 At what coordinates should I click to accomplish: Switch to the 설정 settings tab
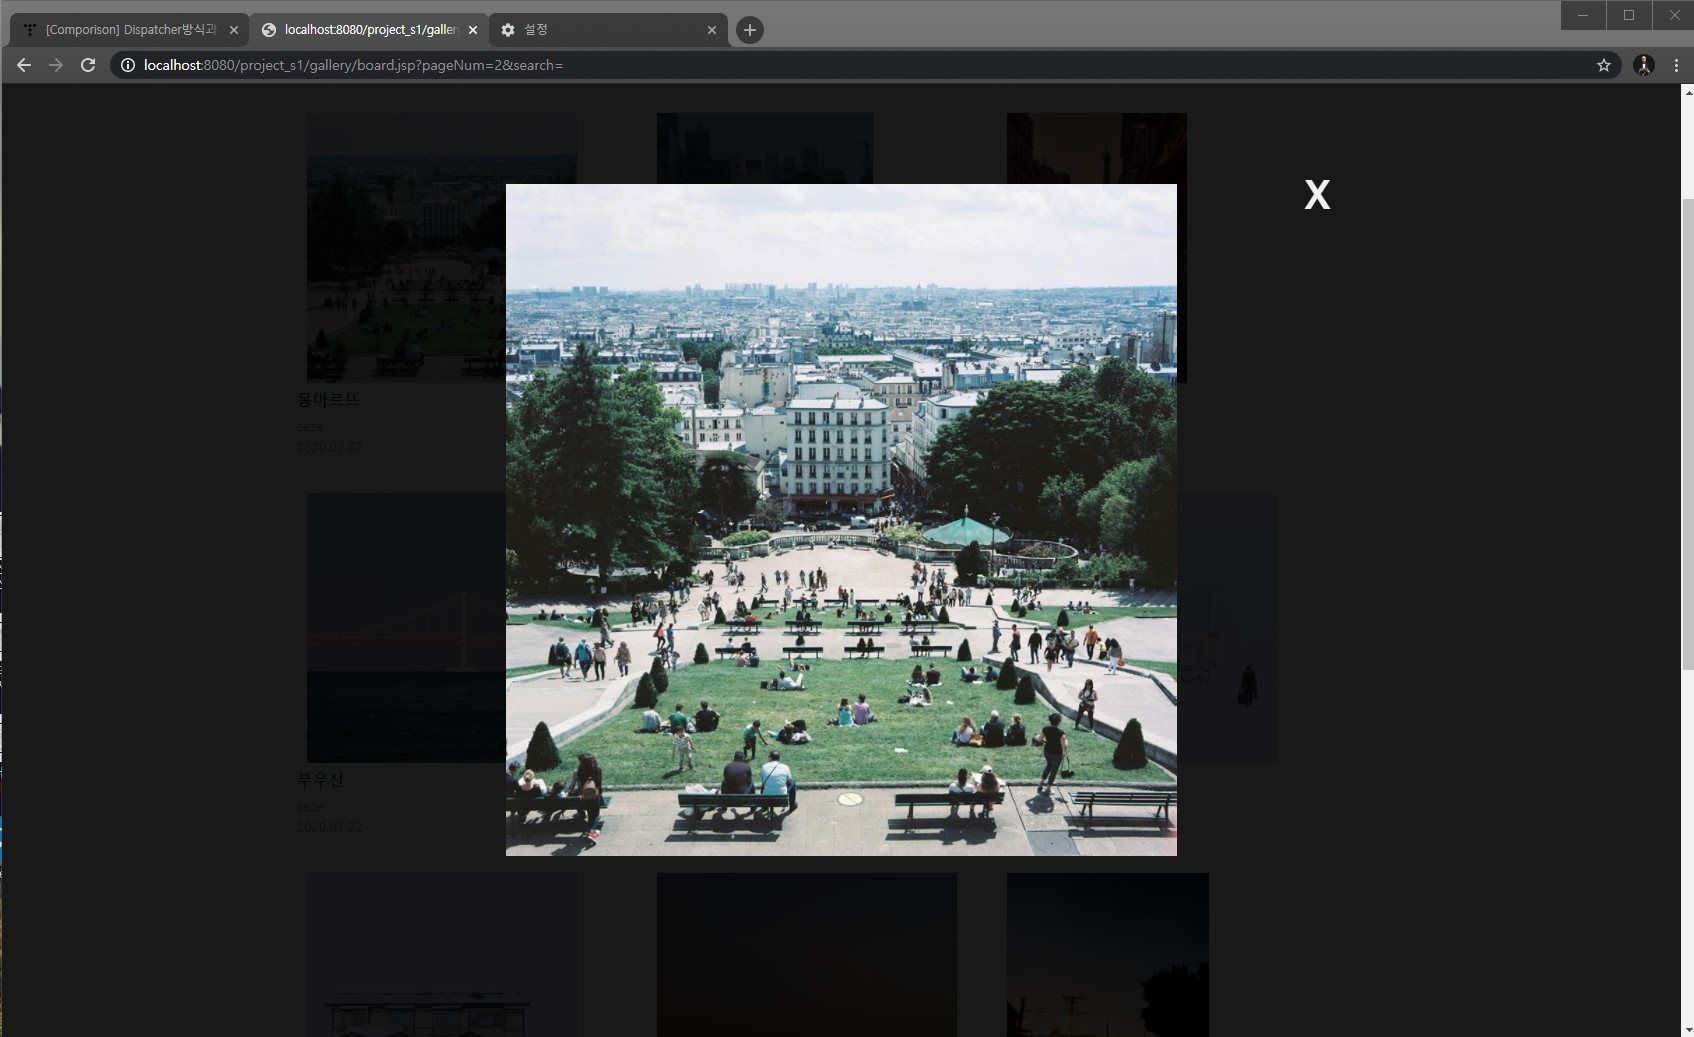[x=608, y=30]
